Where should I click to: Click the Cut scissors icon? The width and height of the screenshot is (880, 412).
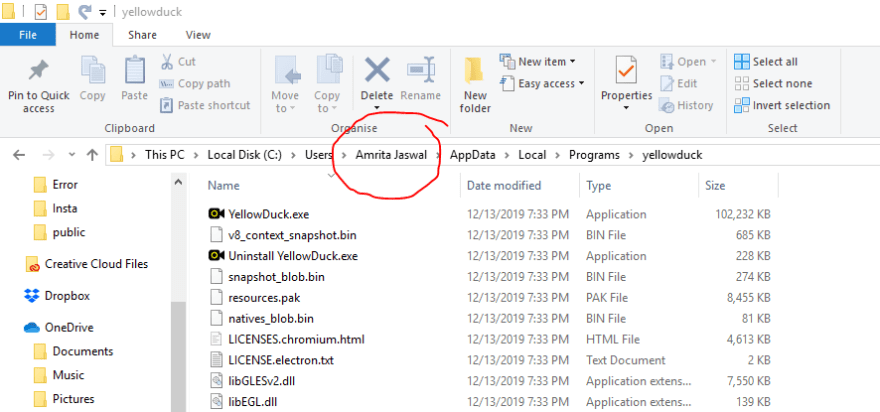click(x=167, y=61)
